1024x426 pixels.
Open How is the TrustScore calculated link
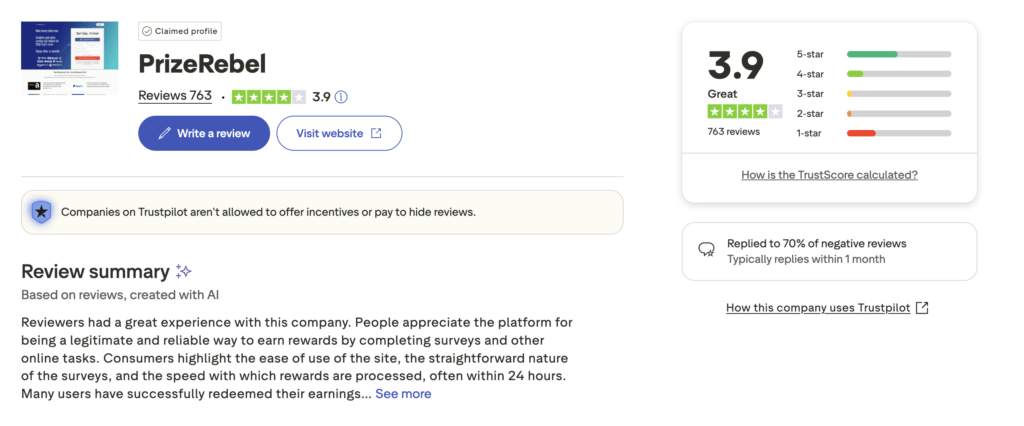(829, 175)
